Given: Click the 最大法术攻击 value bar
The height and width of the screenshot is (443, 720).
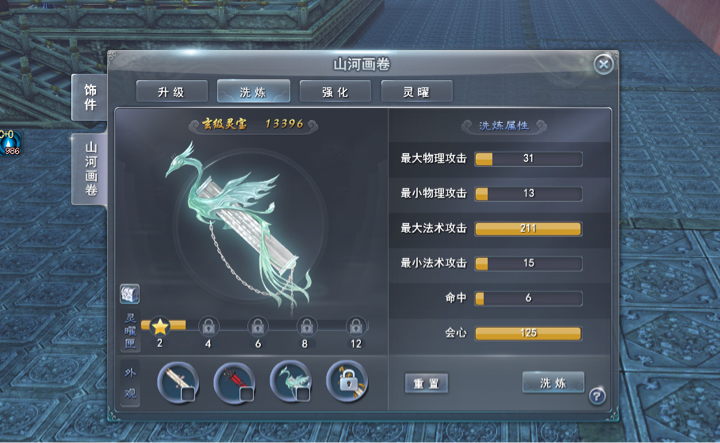Looking at the screenshot, I should point(528,229).
